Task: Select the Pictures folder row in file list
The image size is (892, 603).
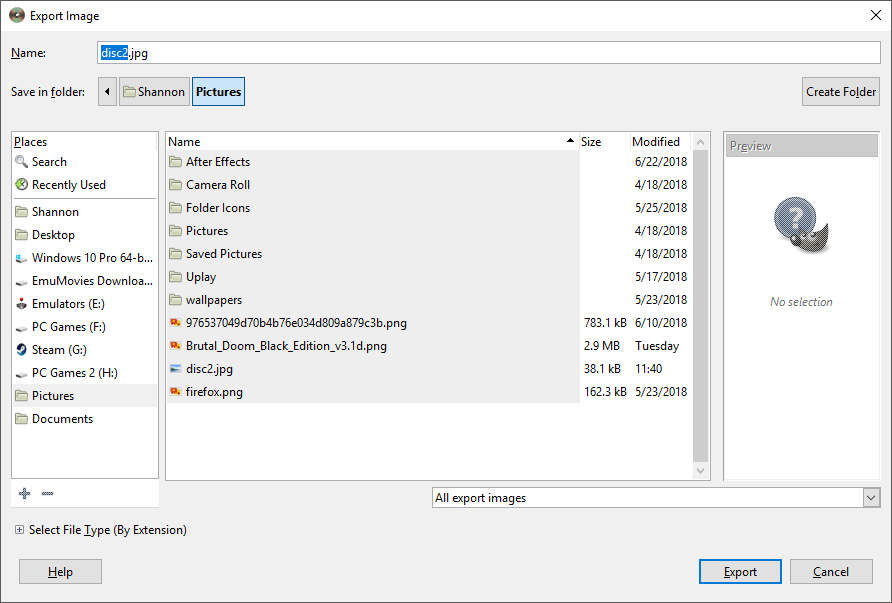Action: pyautogui.click(x=373, y=231)
